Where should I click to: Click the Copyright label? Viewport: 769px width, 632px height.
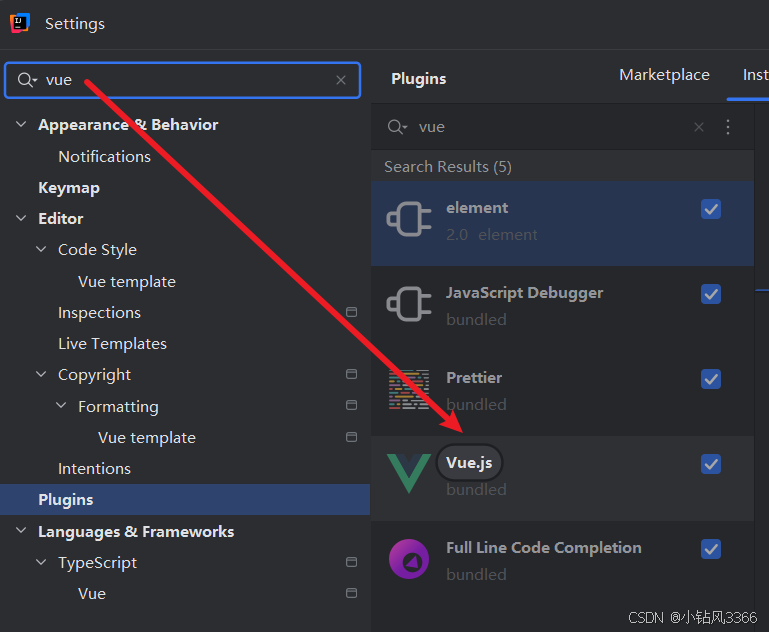(94, 375)
